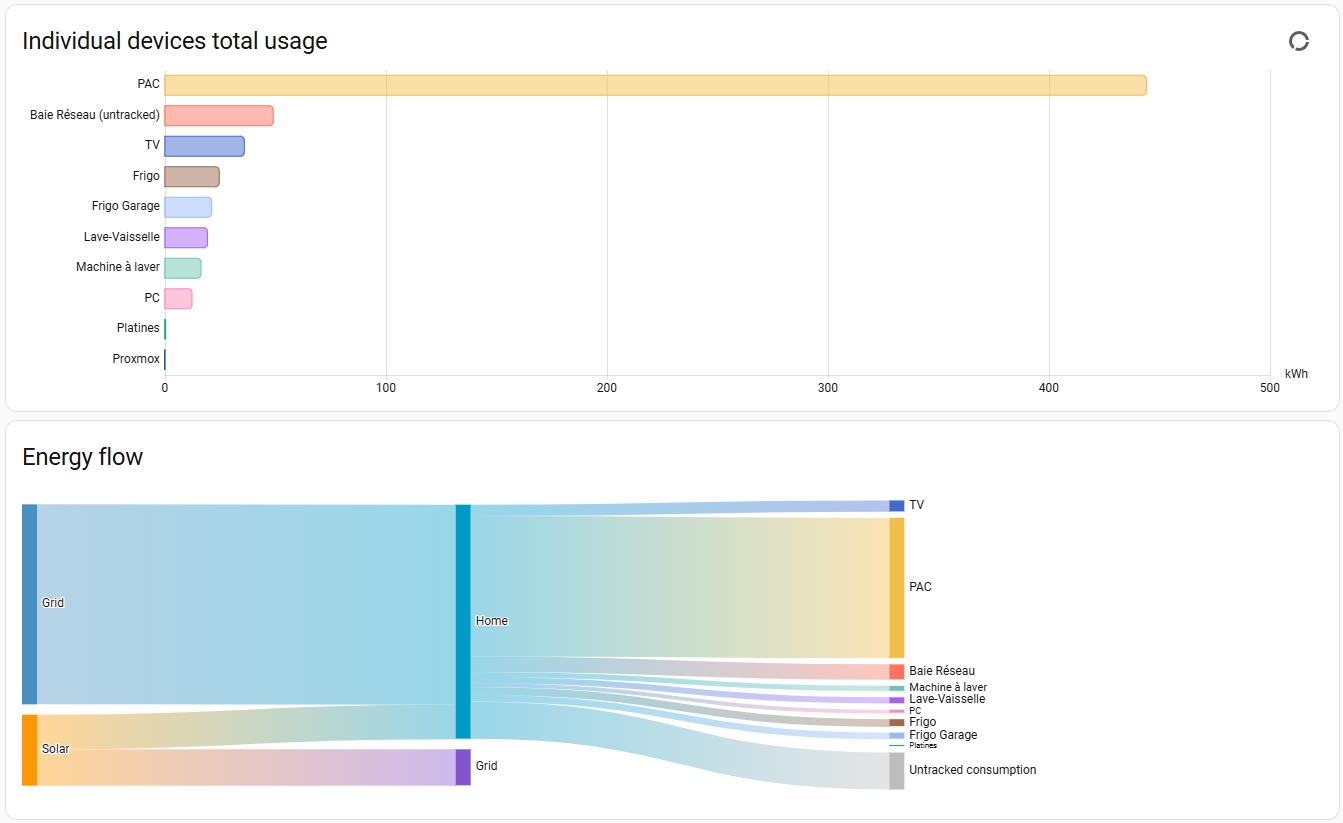
Task: Click the blue Grid source node
Action: [x=29, y=604]
